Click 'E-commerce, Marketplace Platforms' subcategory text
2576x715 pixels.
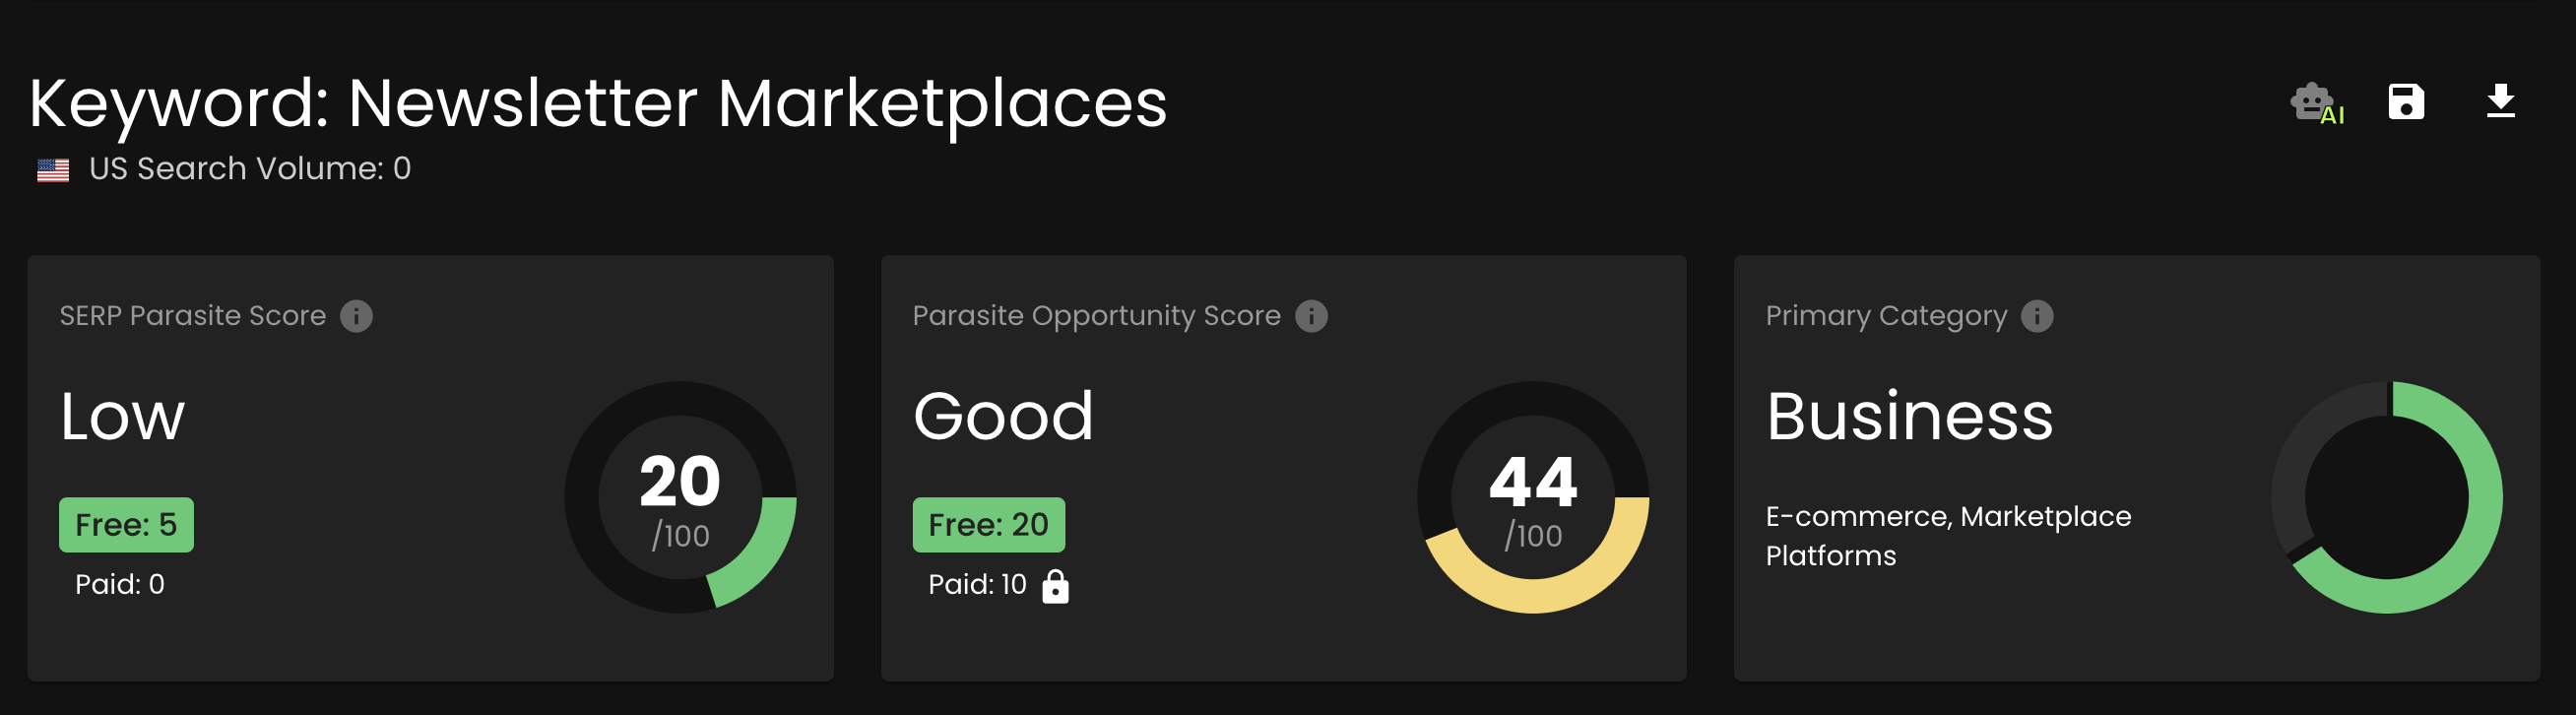1947,536
